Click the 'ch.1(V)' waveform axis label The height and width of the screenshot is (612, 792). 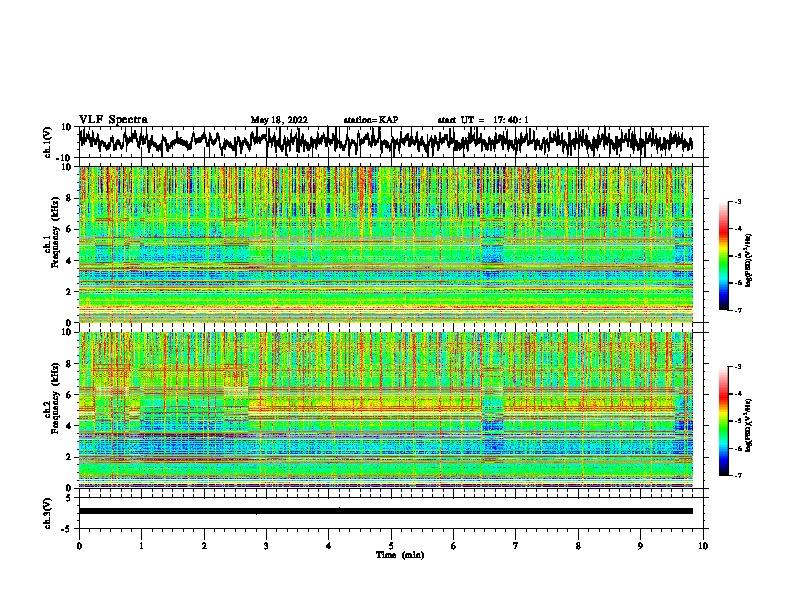coord(48,142)
